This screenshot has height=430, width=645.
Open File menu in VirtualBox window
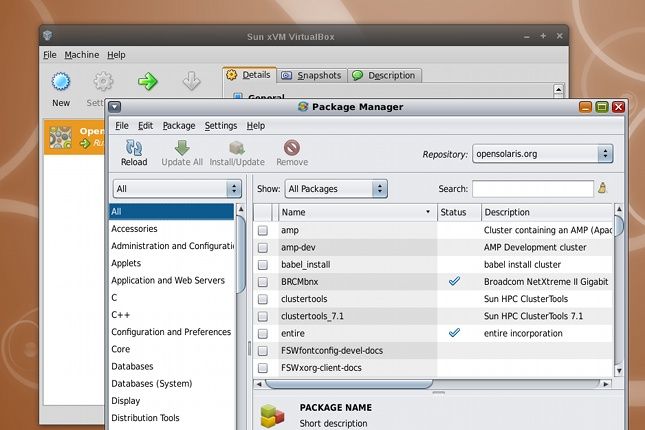[50, 55]
